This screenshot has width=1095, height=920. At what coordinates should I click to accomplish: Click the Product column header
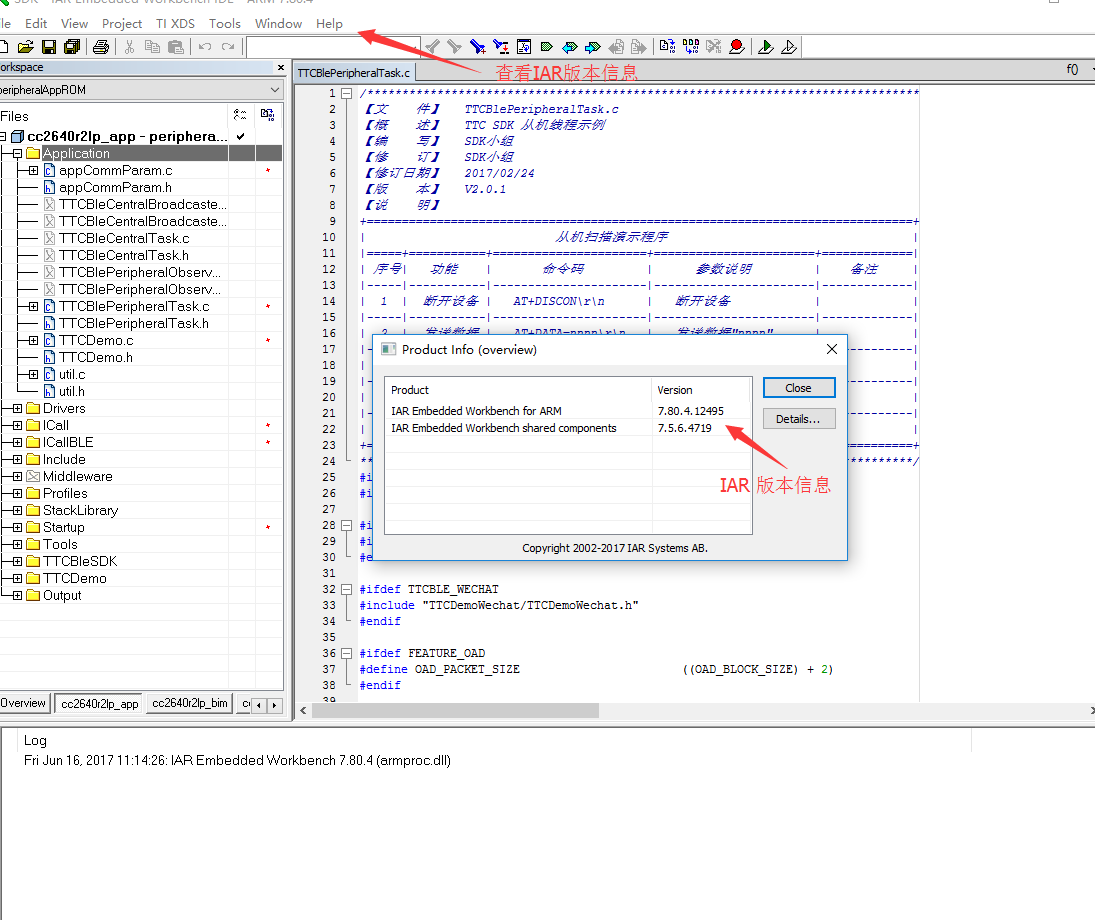point(519,390)
